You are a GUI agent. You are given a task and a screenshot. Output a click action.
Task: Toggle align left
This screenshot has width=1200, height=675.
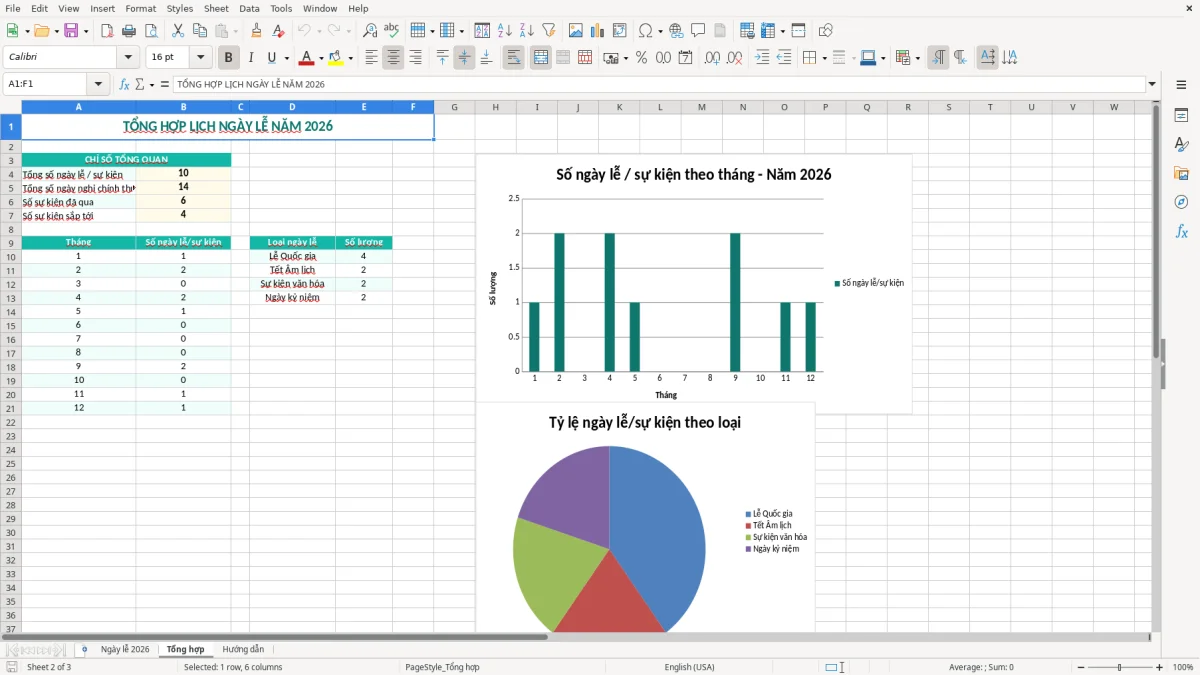coord(371,58)
